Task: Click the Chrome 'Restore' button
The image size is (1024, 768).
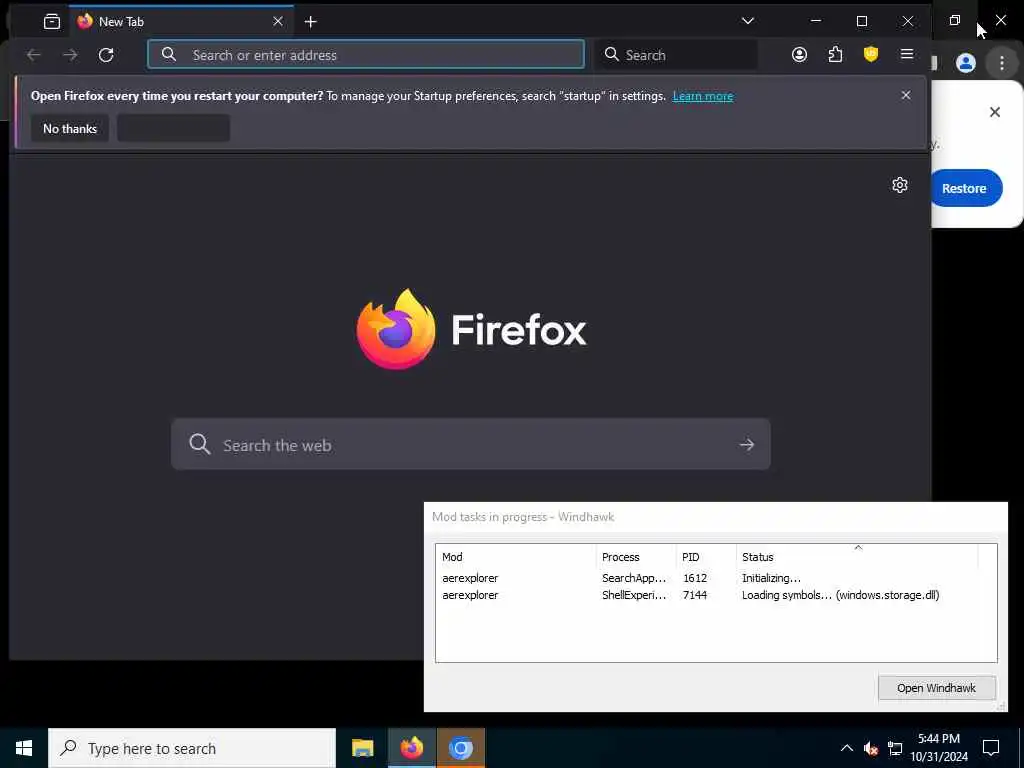Action: coord(967,188)
